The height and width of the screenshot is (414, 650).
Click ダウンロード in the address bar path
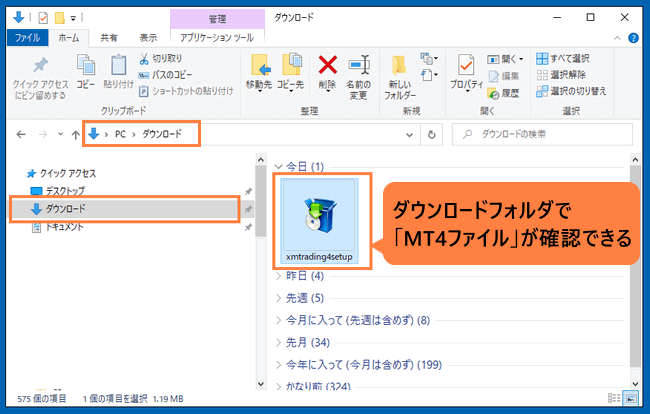(x=162, y=134)
